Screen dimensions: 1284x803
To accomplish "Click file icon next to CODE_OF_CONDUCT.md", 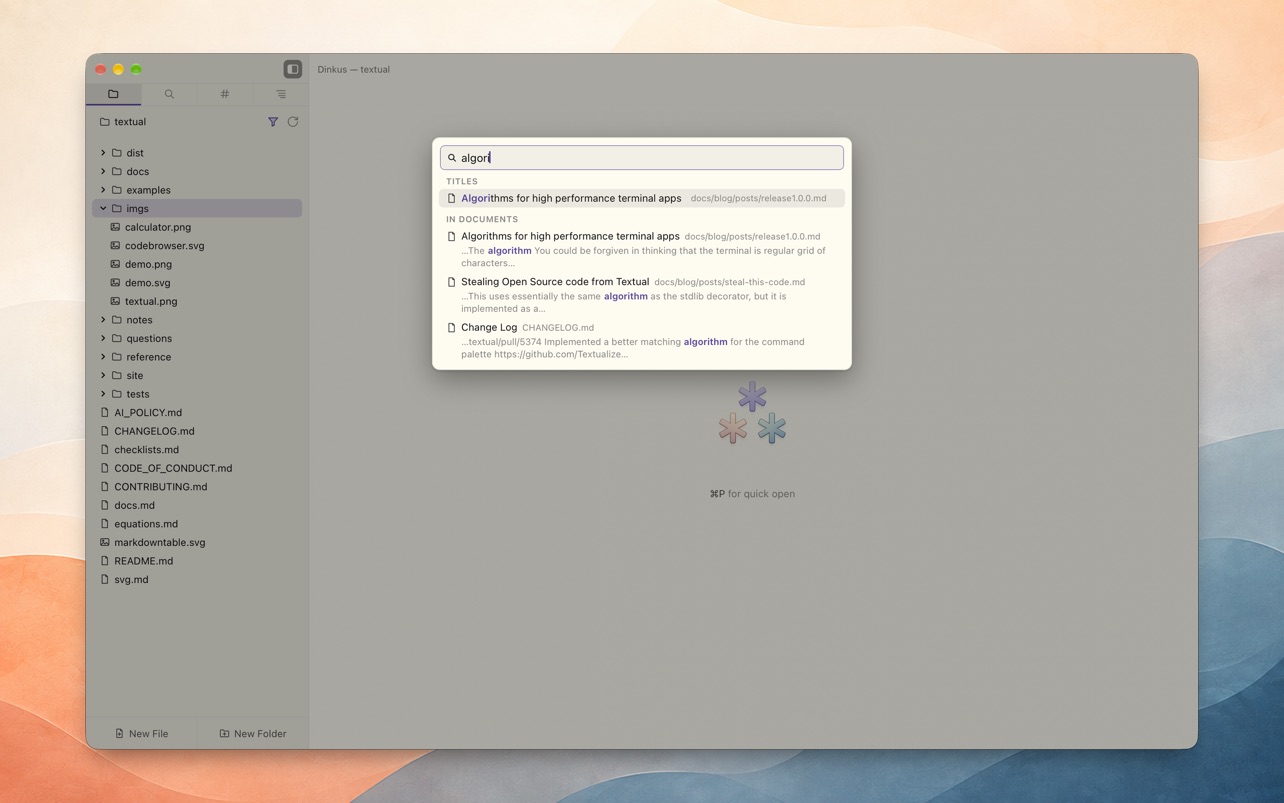I will (104, 468).
